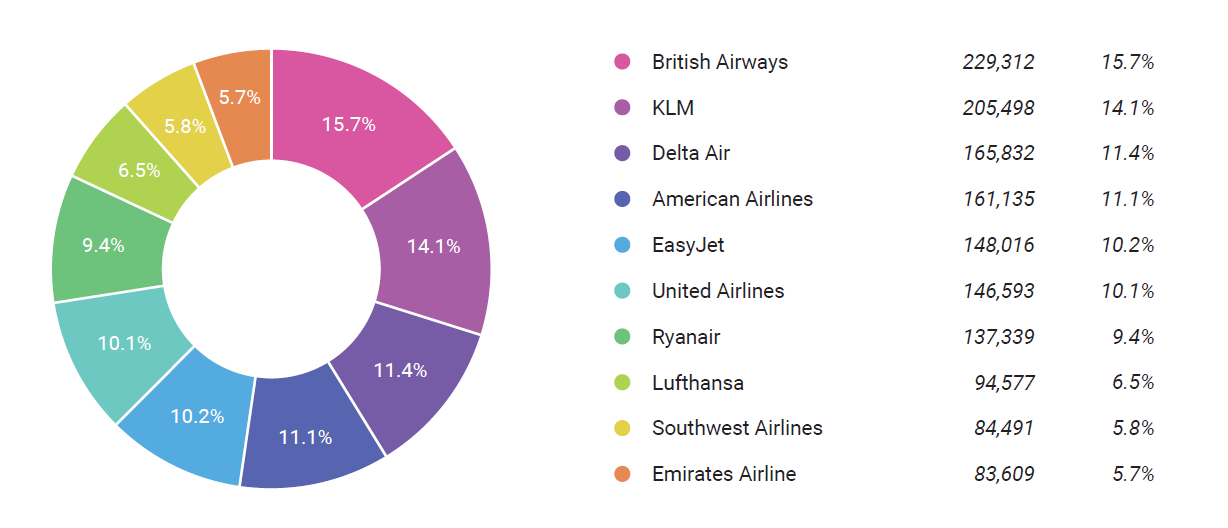The width and height of the screenshot is (1228, 528).
Task: Click the KLM purple legend dot
Action: 622,108
